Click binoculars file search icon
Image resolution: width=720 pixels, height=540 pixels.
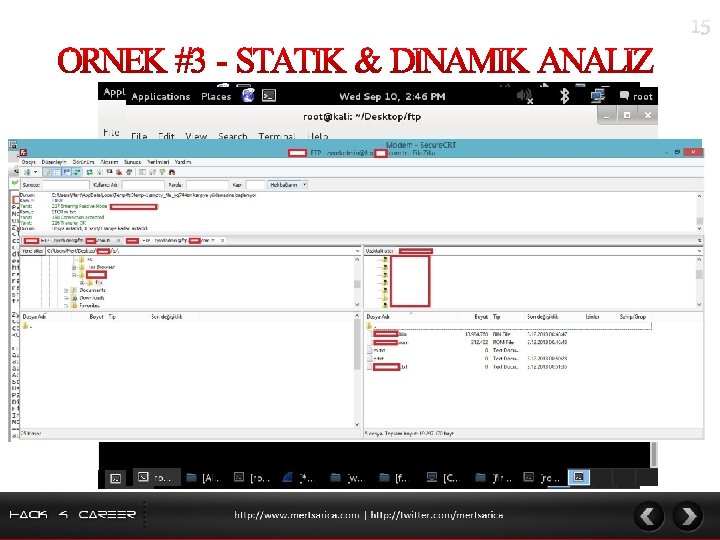pyautogui.click(x=172, y=172)
